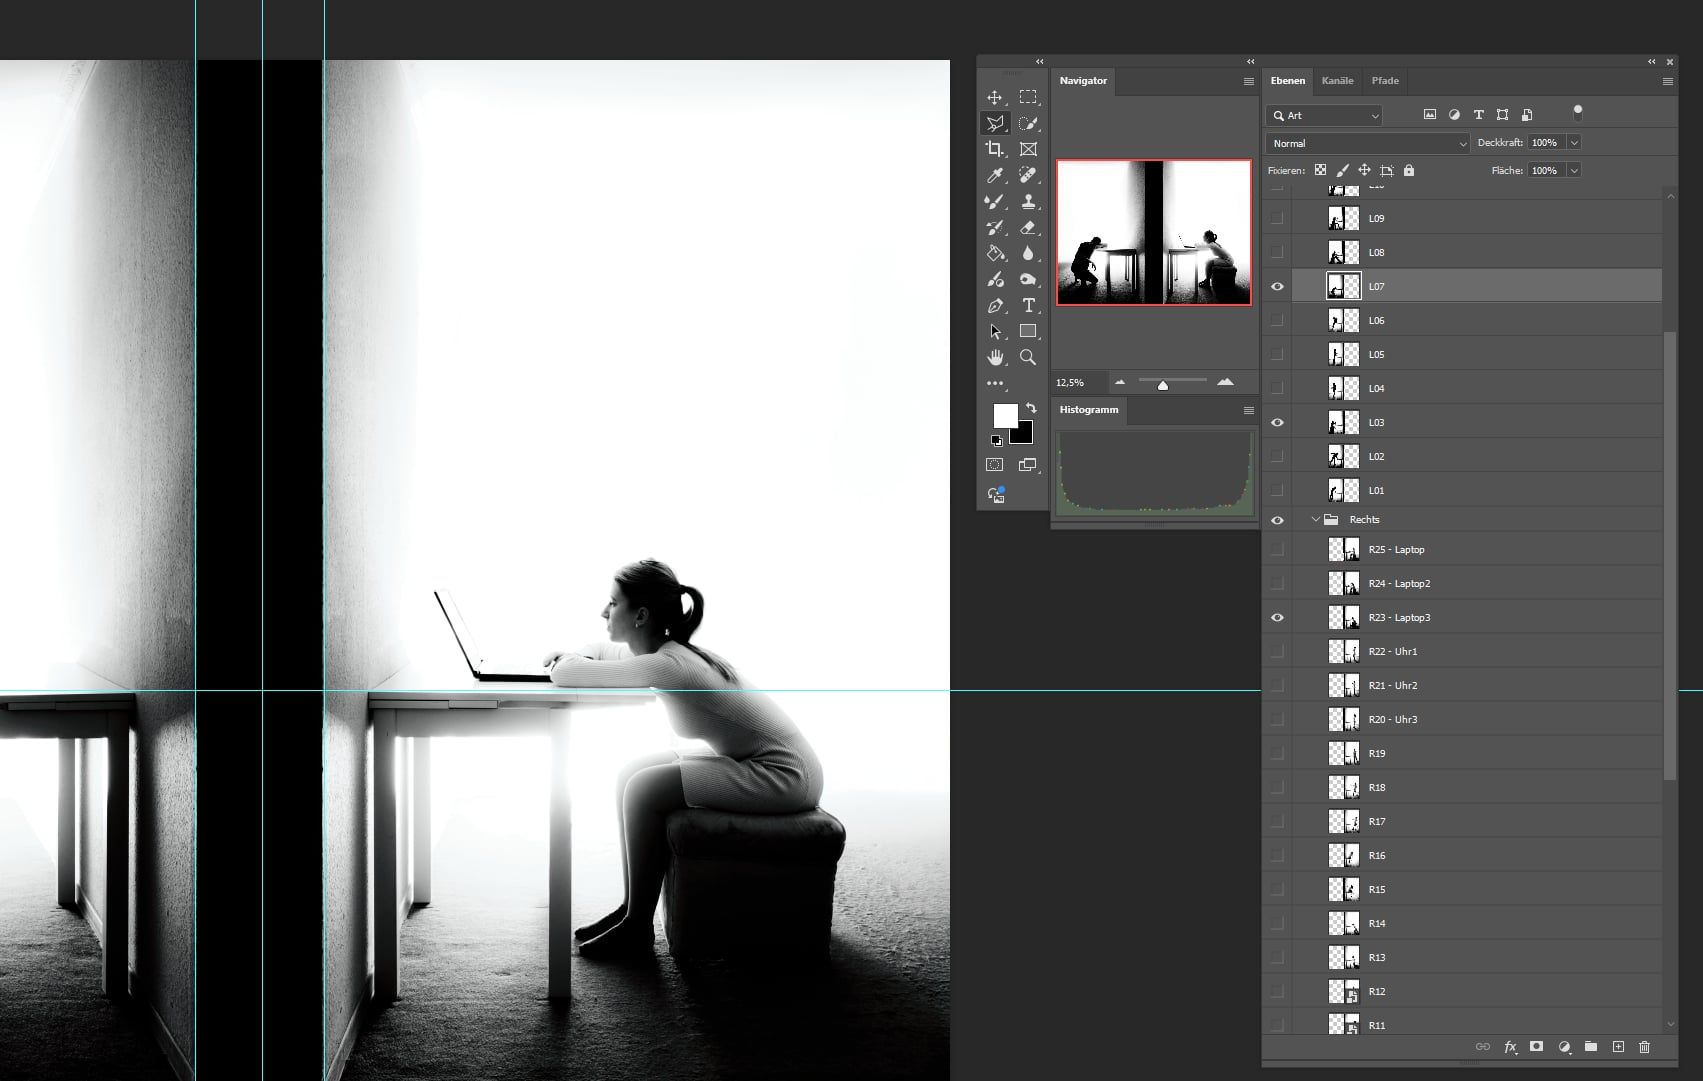Open the blend mode Normal dropdown
This screenshot has height=1081, width=1703.
tap(1368, 144)
